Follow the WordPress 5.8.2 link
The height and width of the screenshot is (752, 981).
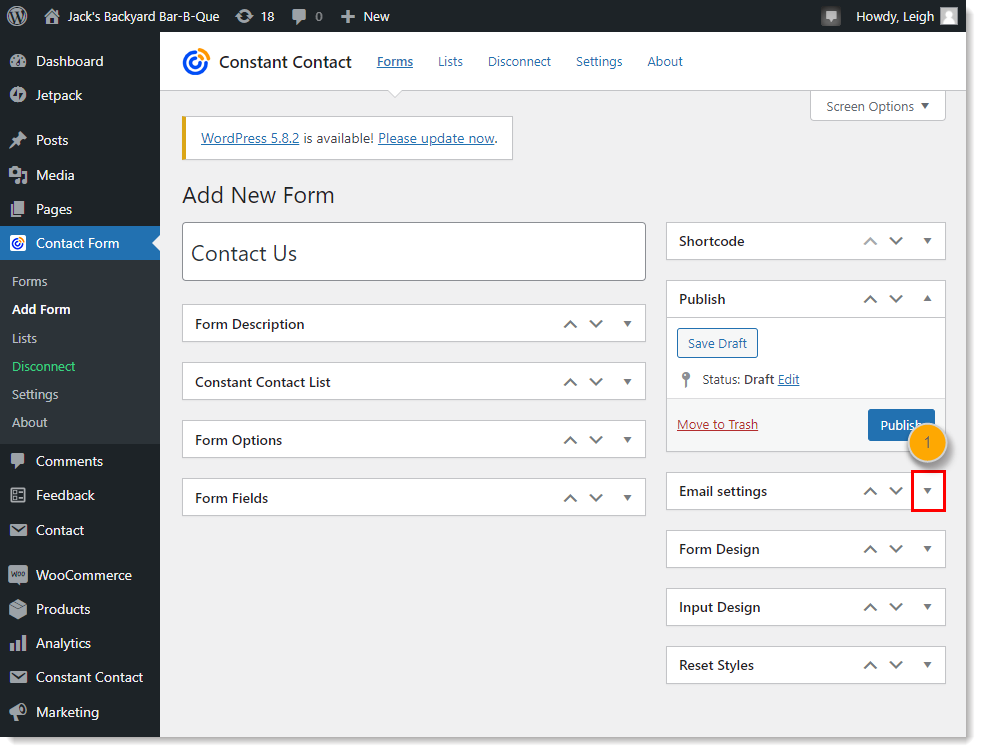pos(250,138)
